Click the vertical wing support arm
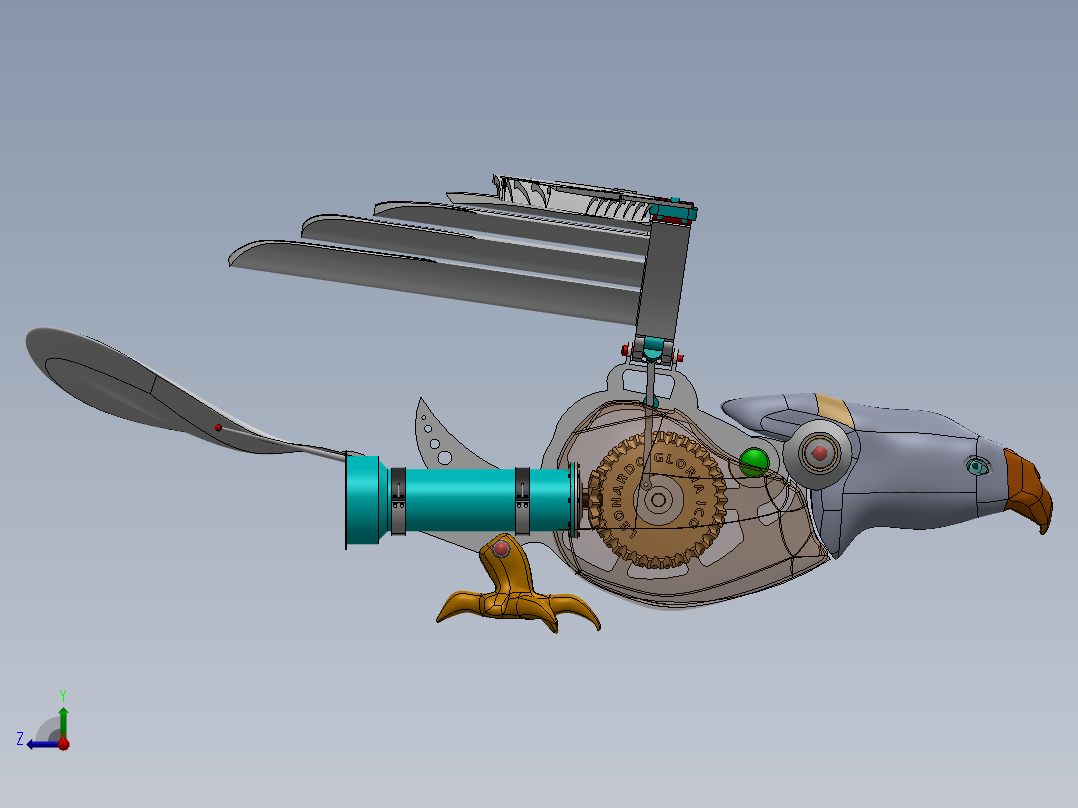Screen dimensions: 1078x808 663,285
